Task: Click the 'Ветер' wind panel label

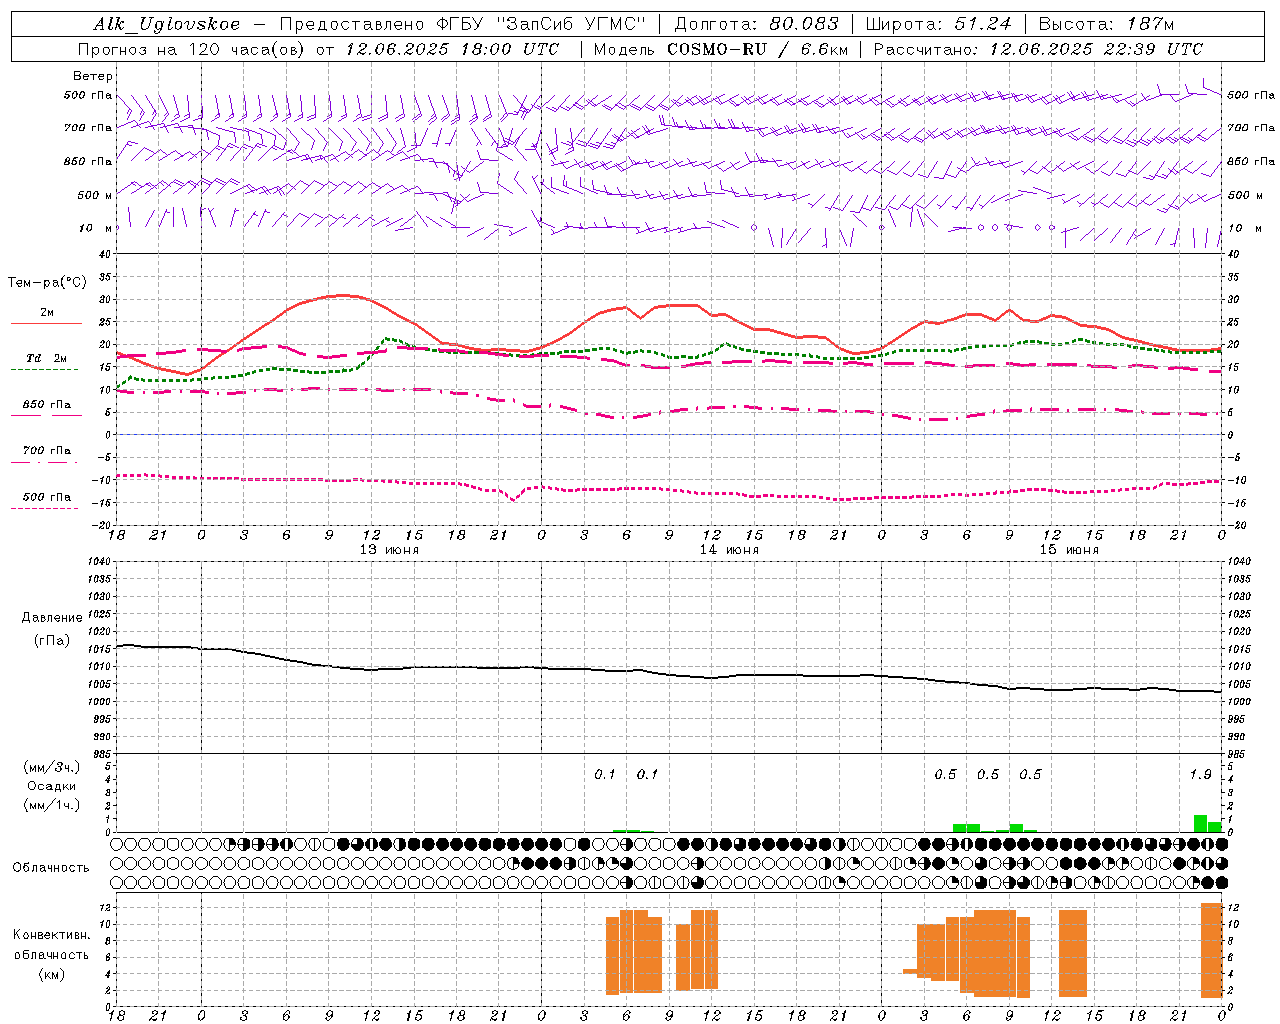Action: 93,76
